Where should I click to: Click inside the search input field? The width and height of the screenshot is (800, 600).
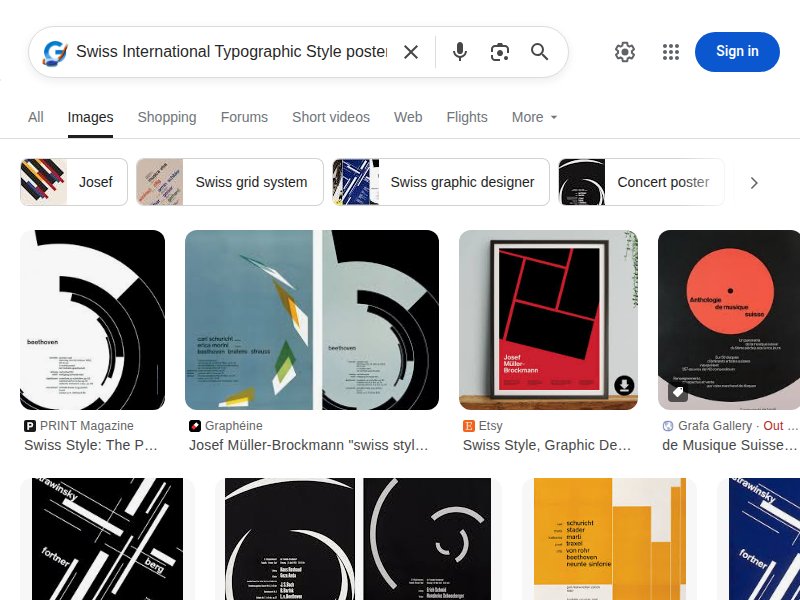(230, 51)
